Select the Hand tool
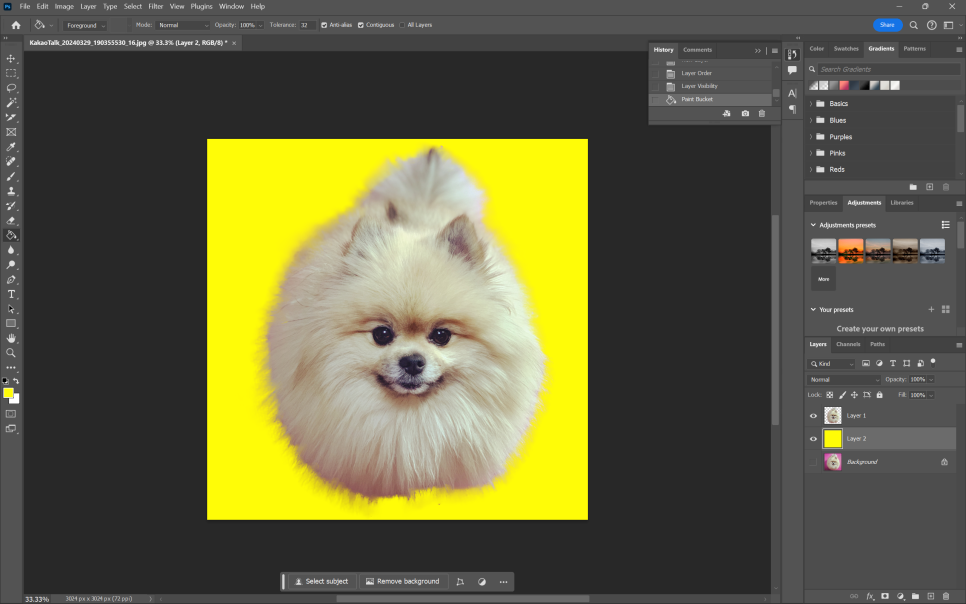 coord(11,338)
